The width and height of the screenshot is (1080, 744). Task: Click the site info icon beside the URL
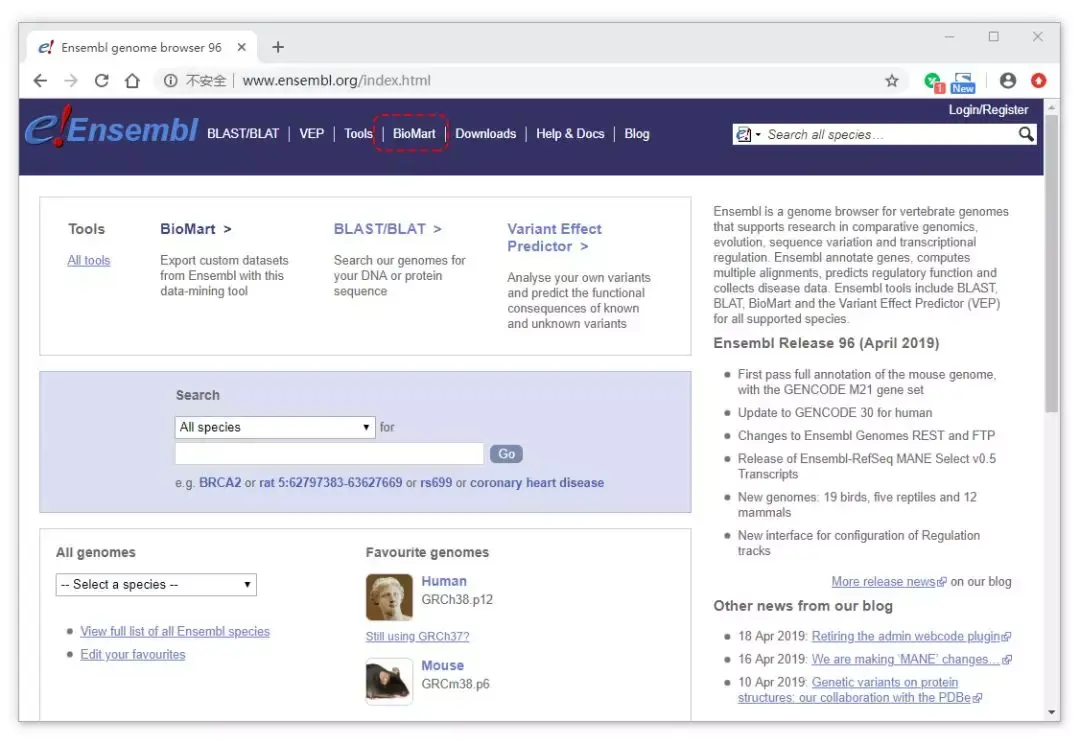[169, 81]
